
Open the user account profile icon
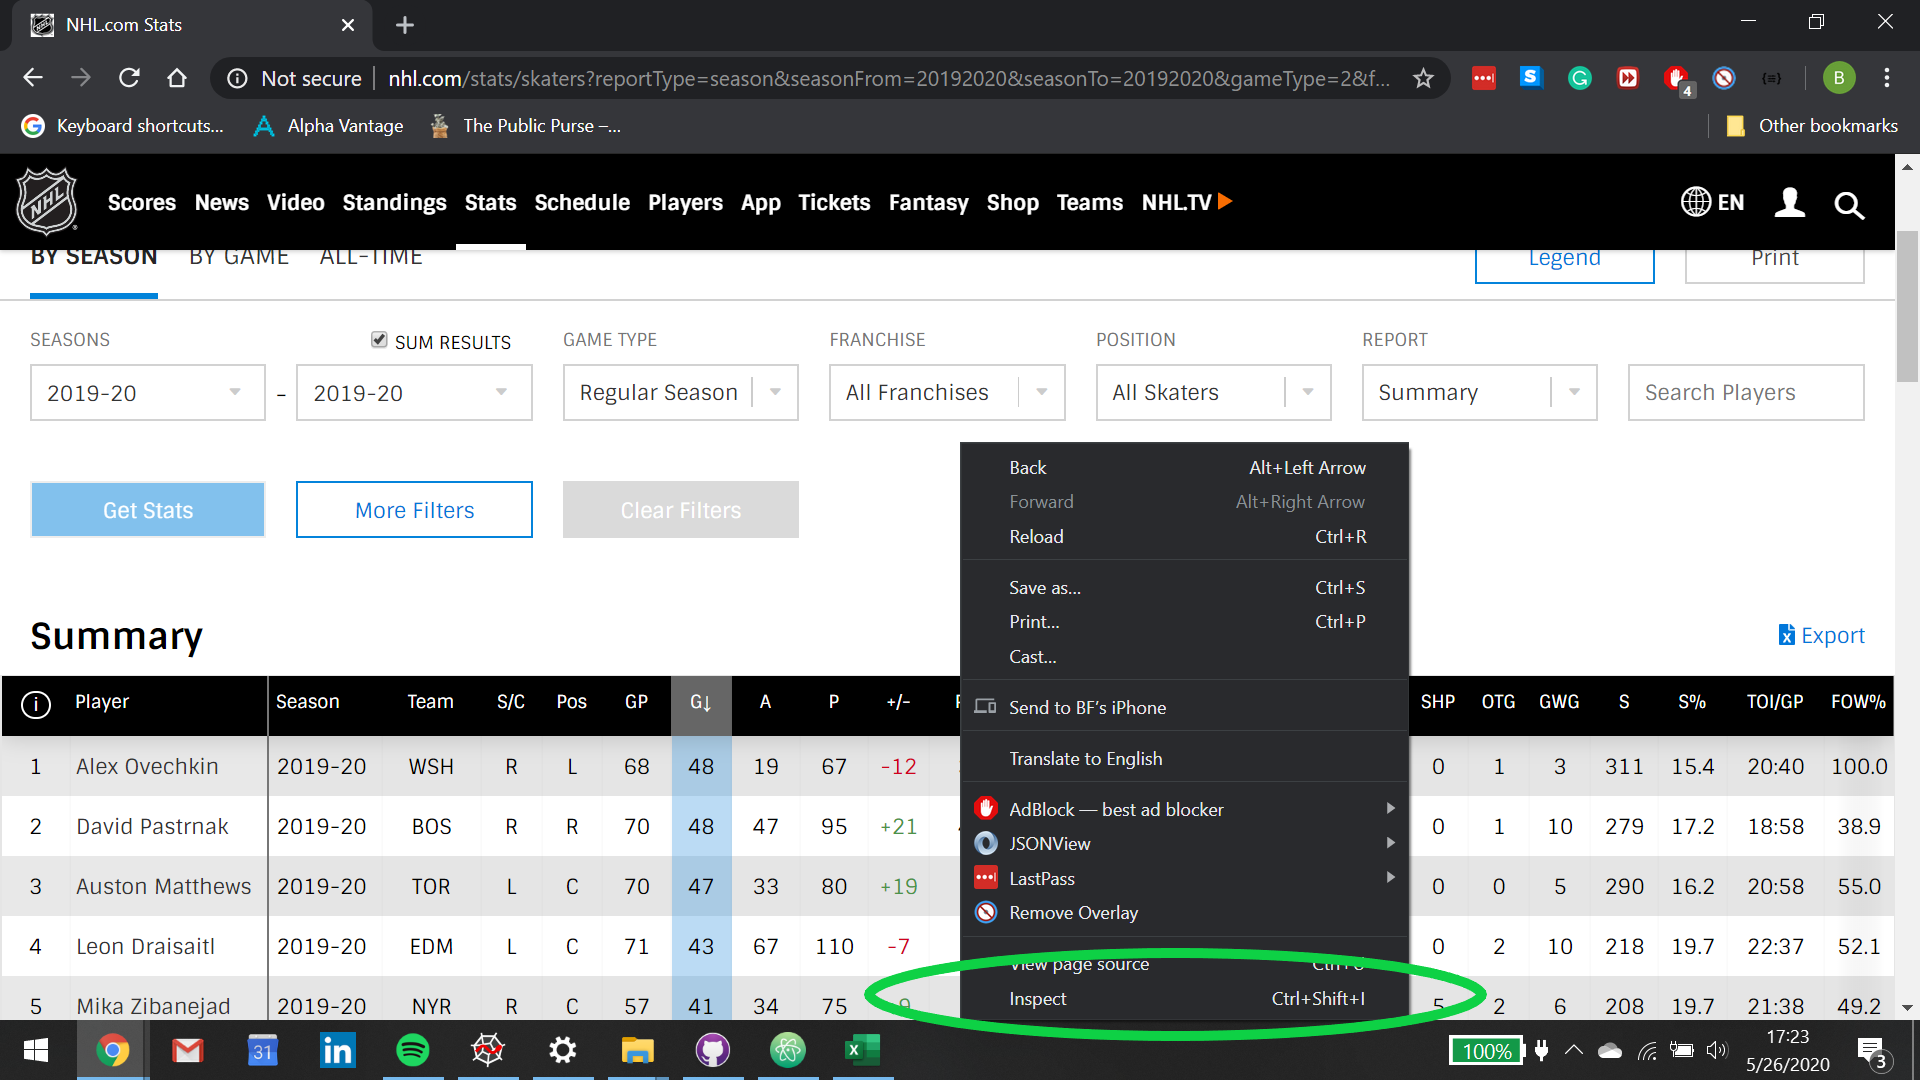pyautogui.click(x=1790, y=202)
